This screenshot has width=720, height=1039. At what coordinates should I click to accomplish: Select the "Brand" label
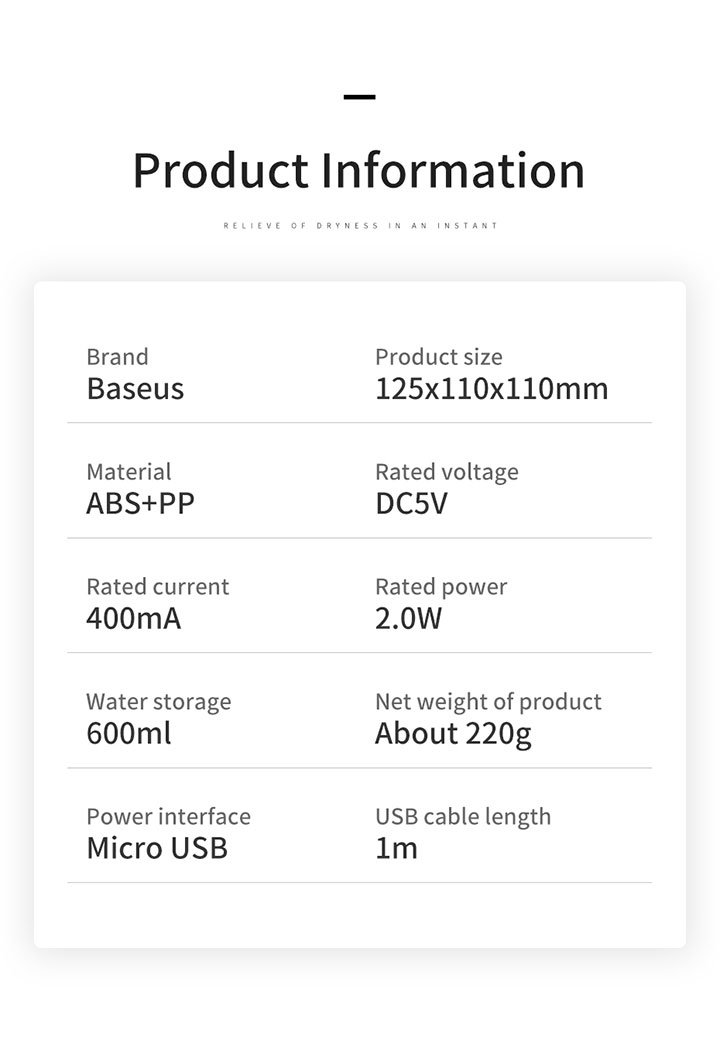[117, 357]
